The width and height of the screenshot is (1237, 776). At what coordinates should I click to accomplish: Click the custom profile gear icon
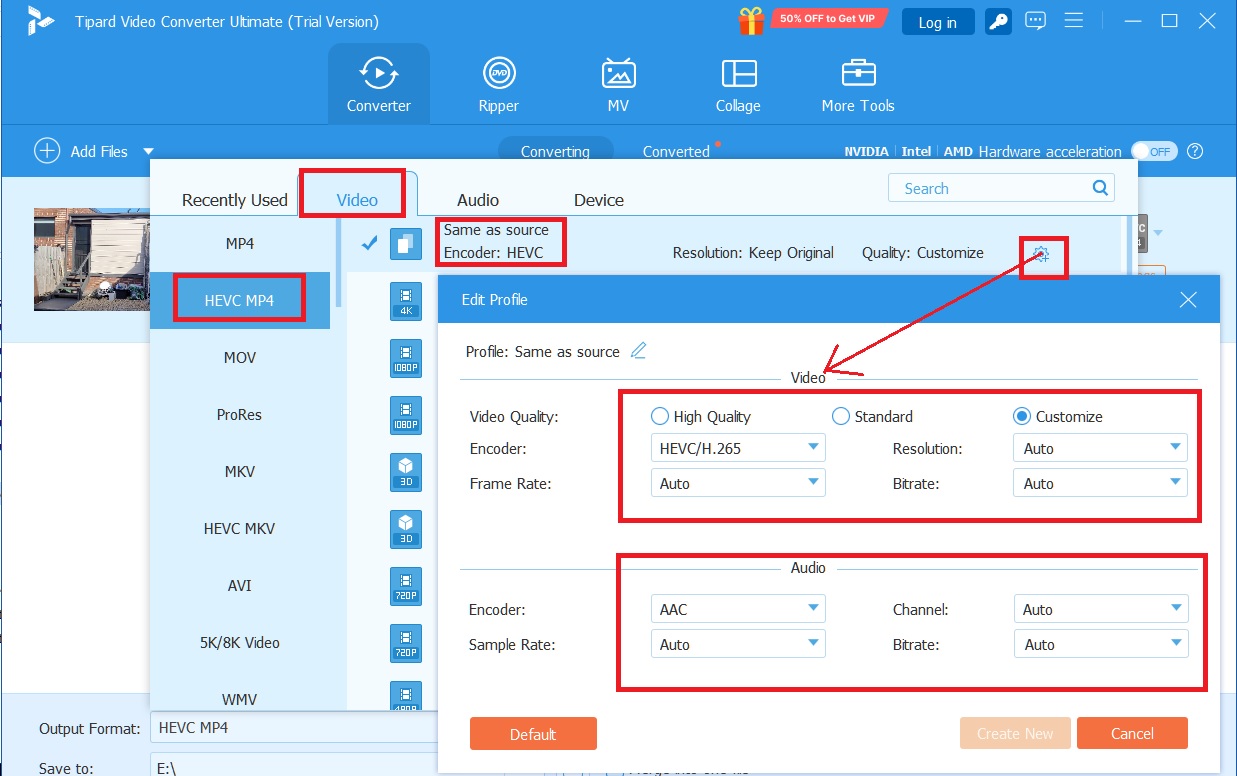1041,254
